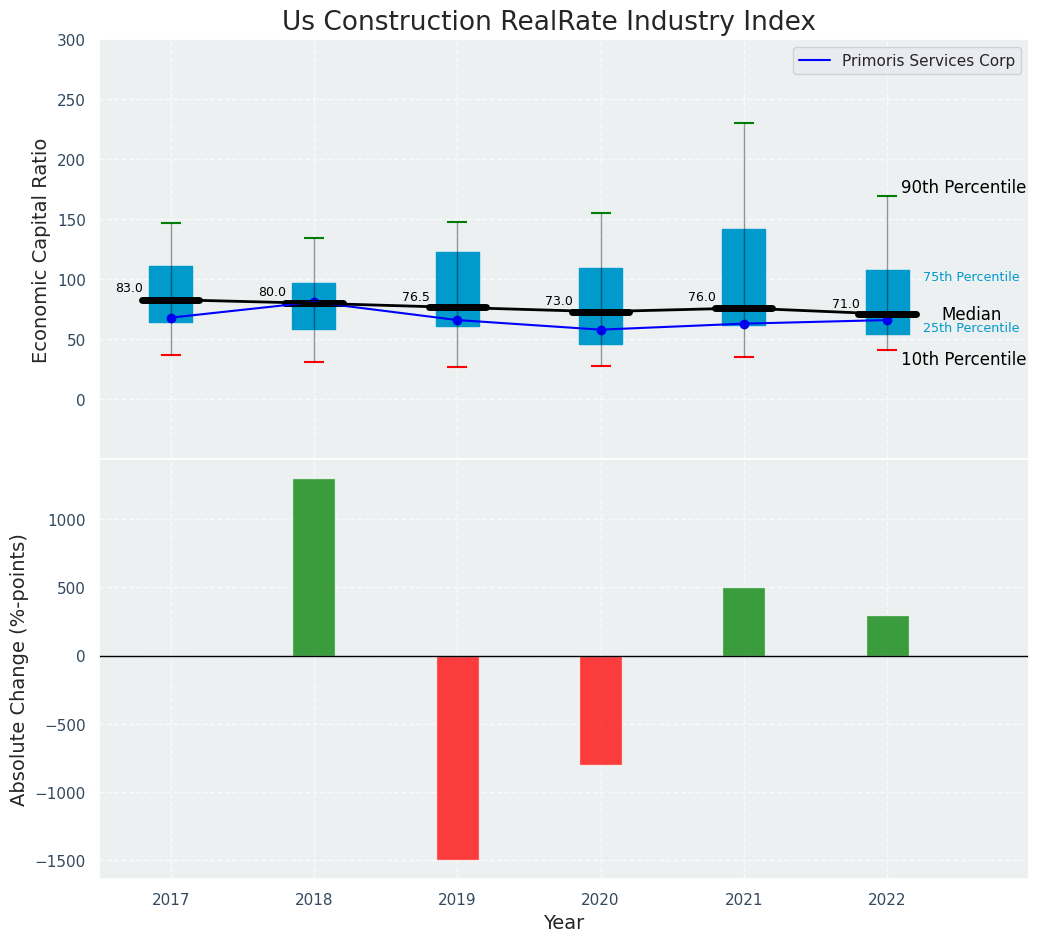Click the 90th Percentile annotation label
The image size is (1039, 942).
point(962,188)
